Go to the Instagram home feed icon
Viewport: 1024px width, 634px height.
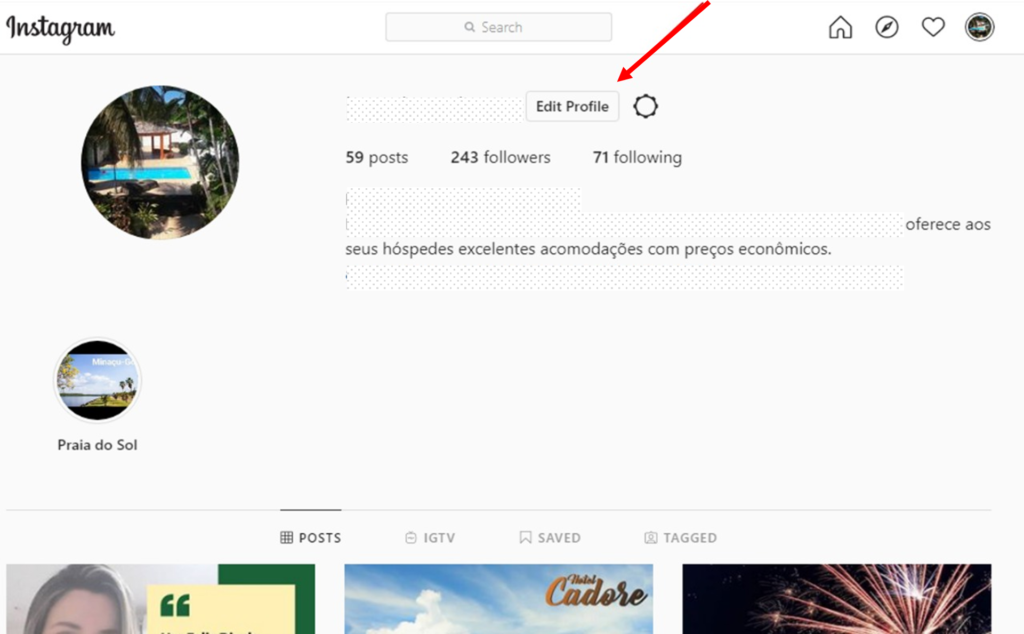point(840,27)
